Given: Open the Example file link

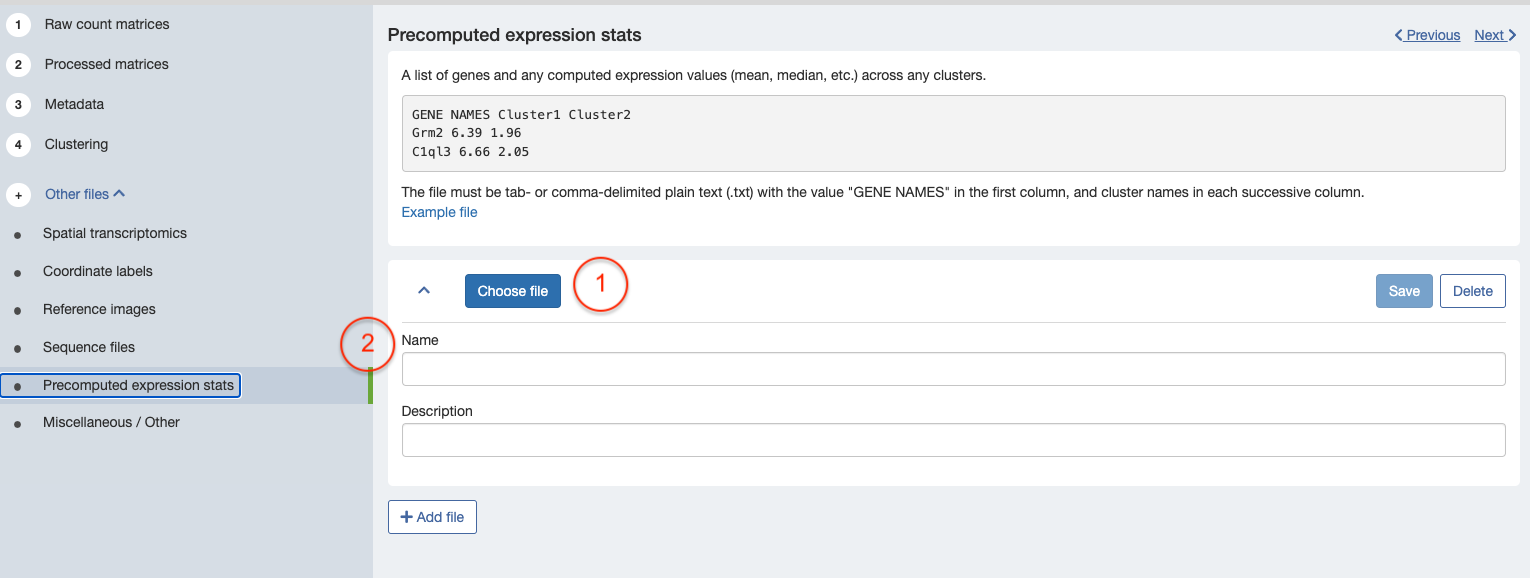Looking at the screenshot, I should pyautogui.click(x=439, y=212).
